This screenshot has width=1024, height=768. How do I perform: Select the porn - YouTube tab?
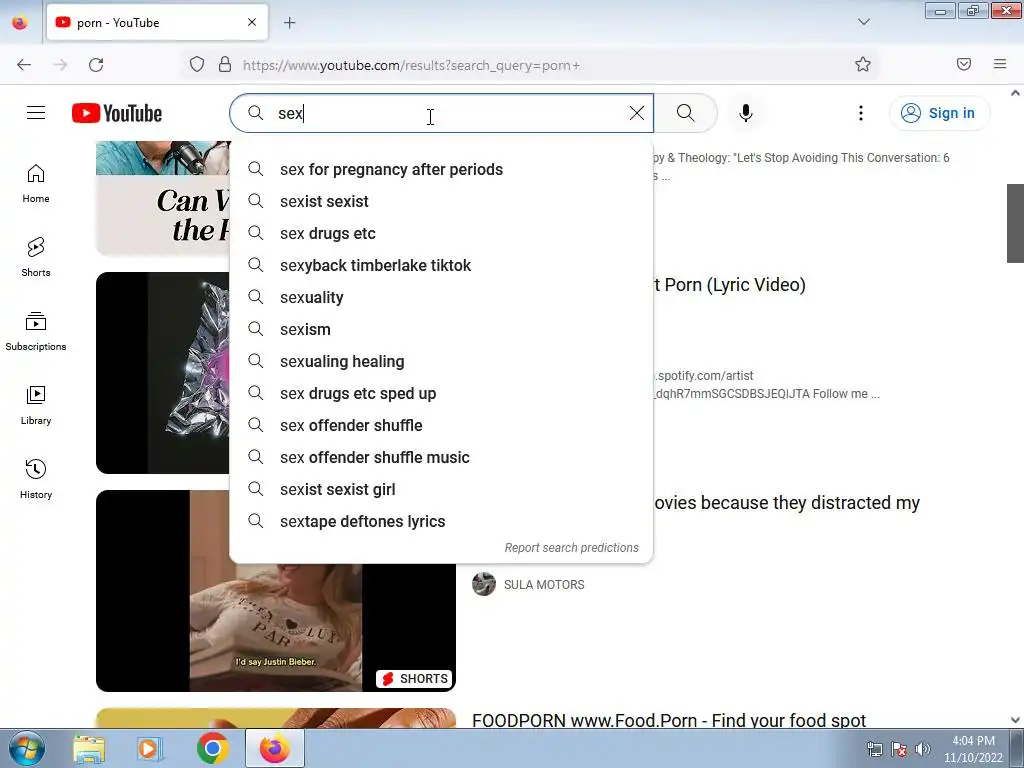[x=157, y=22]
